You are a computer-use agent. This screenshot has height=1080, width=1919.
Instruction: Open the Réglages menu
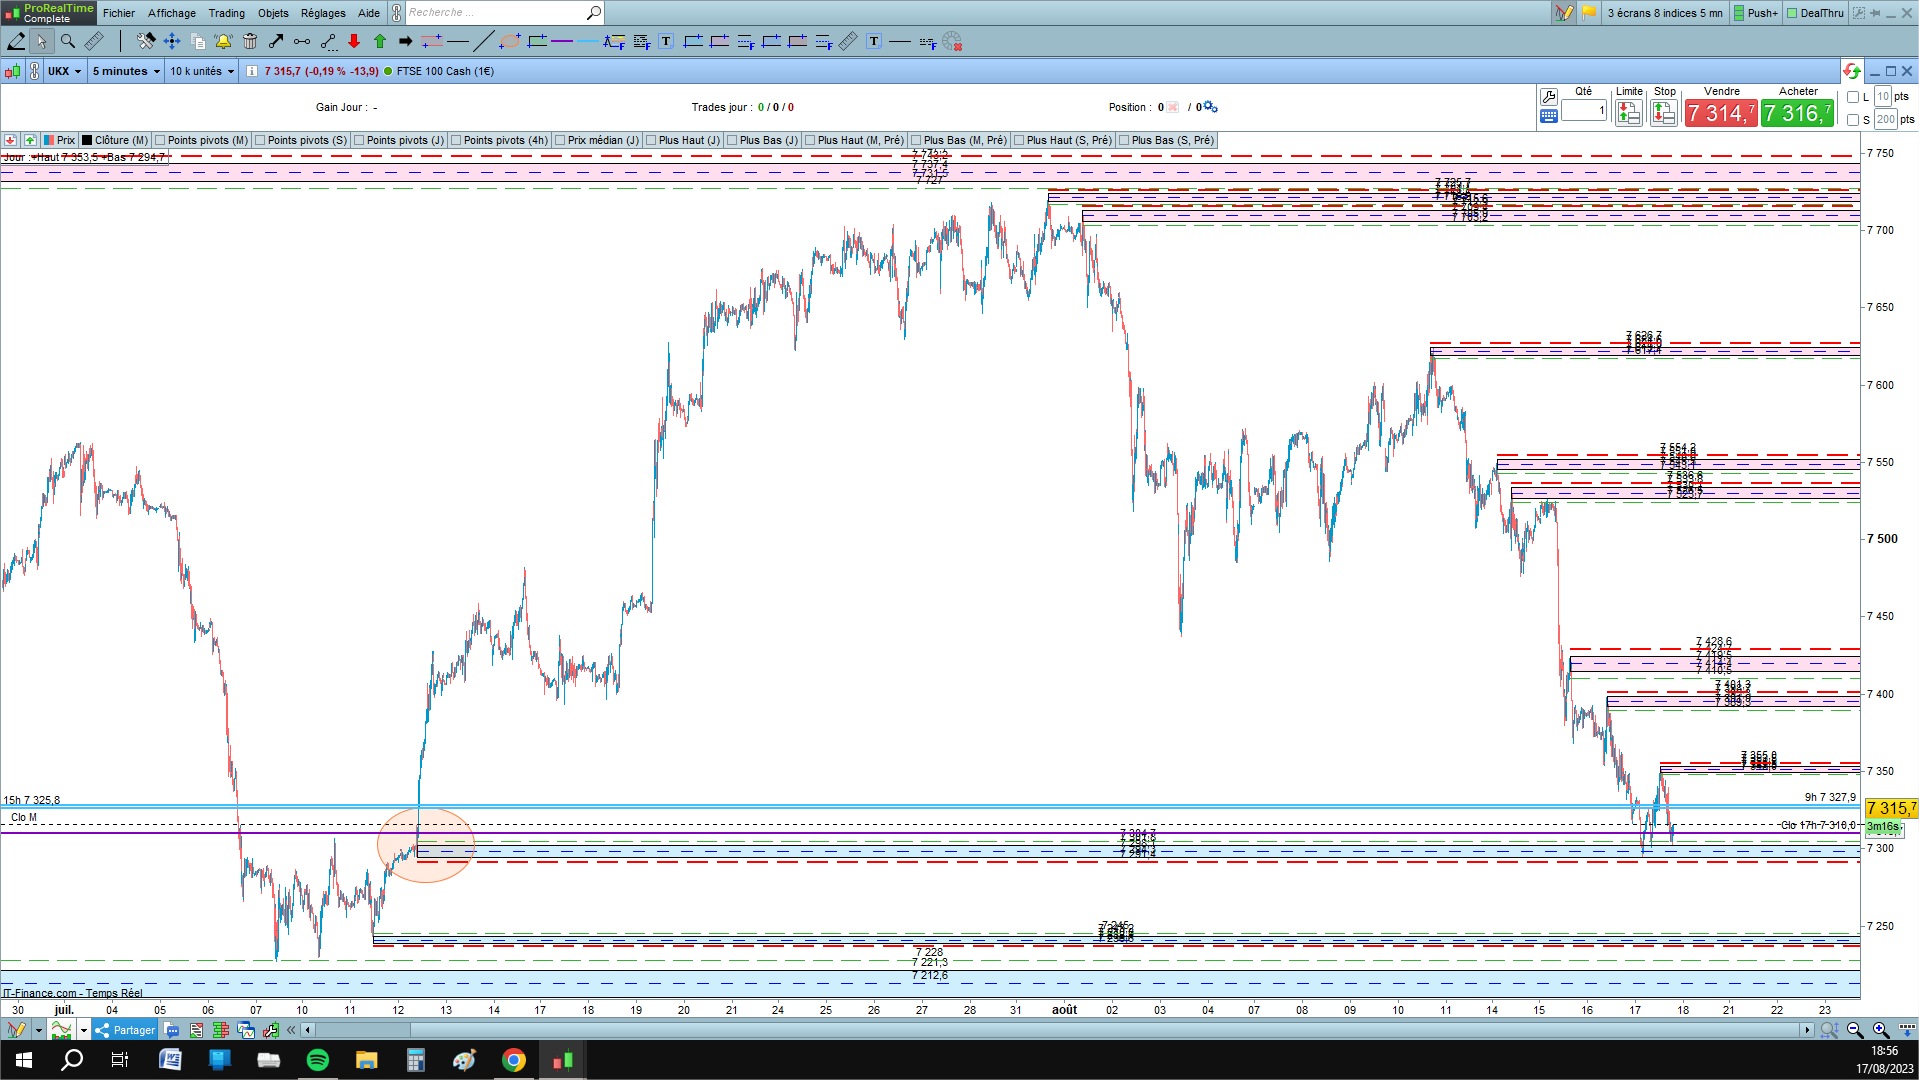tap(323, 13)
